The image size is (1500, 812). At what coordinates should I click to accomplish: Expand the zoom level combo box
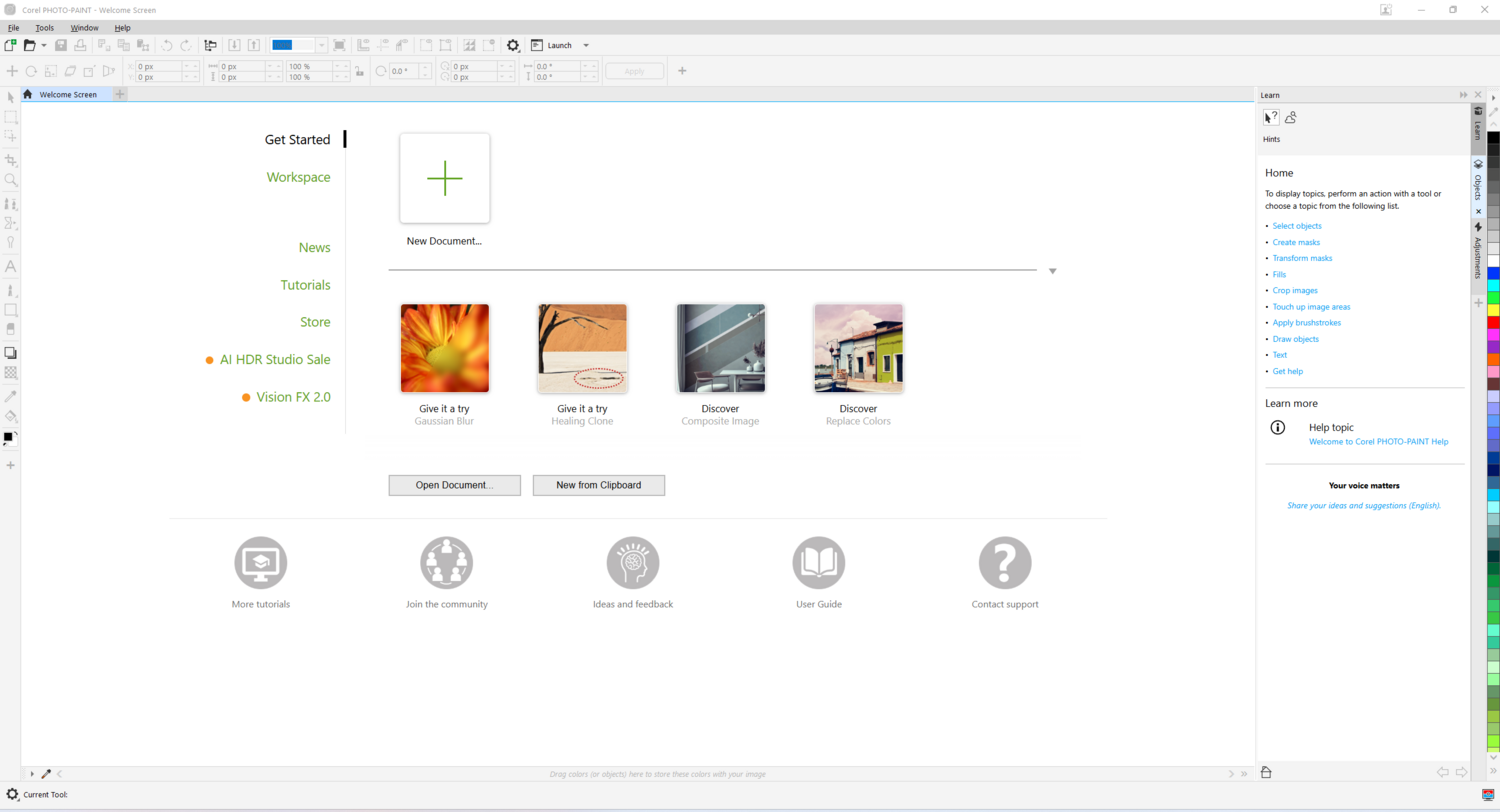(x=322, y=45)
